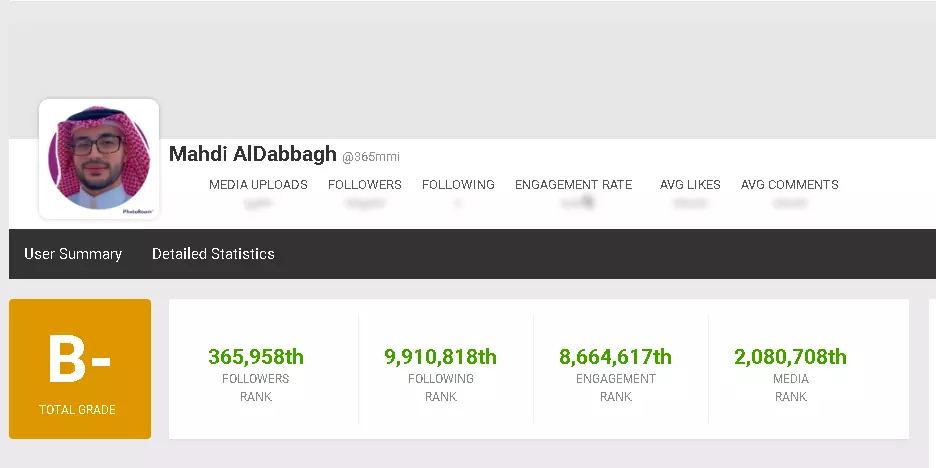
Task: Click the 8,664,617th engagement rank value
Action: point(615,356)
